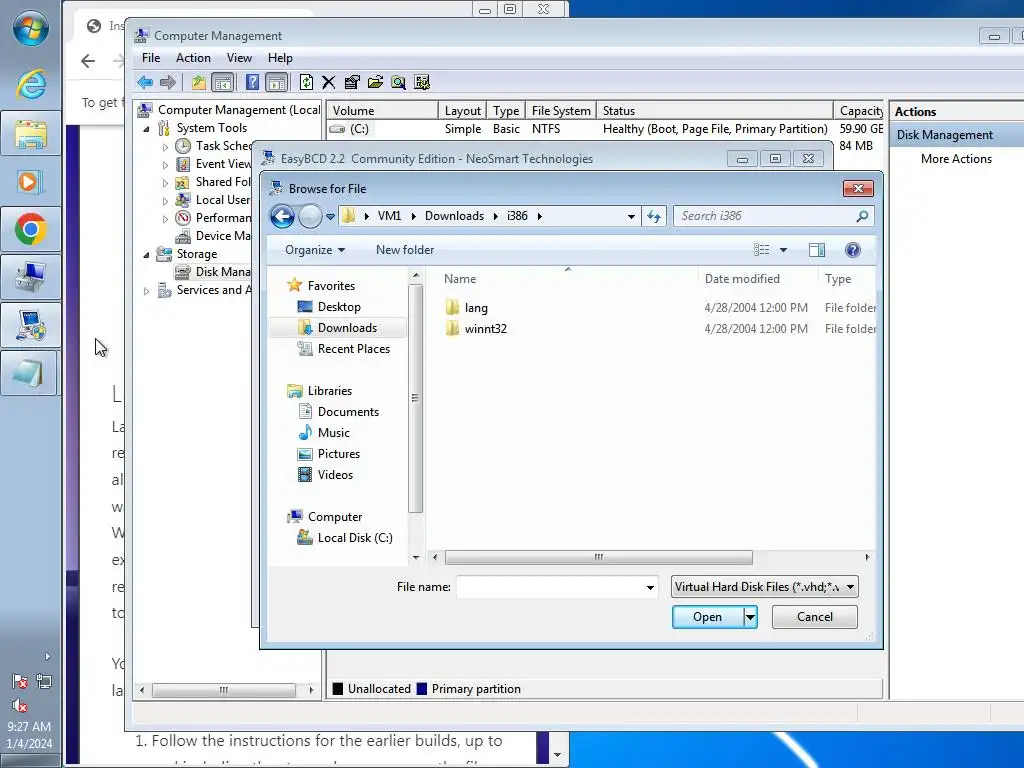Image resolution: width=1024 pixels, height=768 pixels.
Task: Click the Downloads breadcrumb in address bar
Action: [x=455, y=216]
